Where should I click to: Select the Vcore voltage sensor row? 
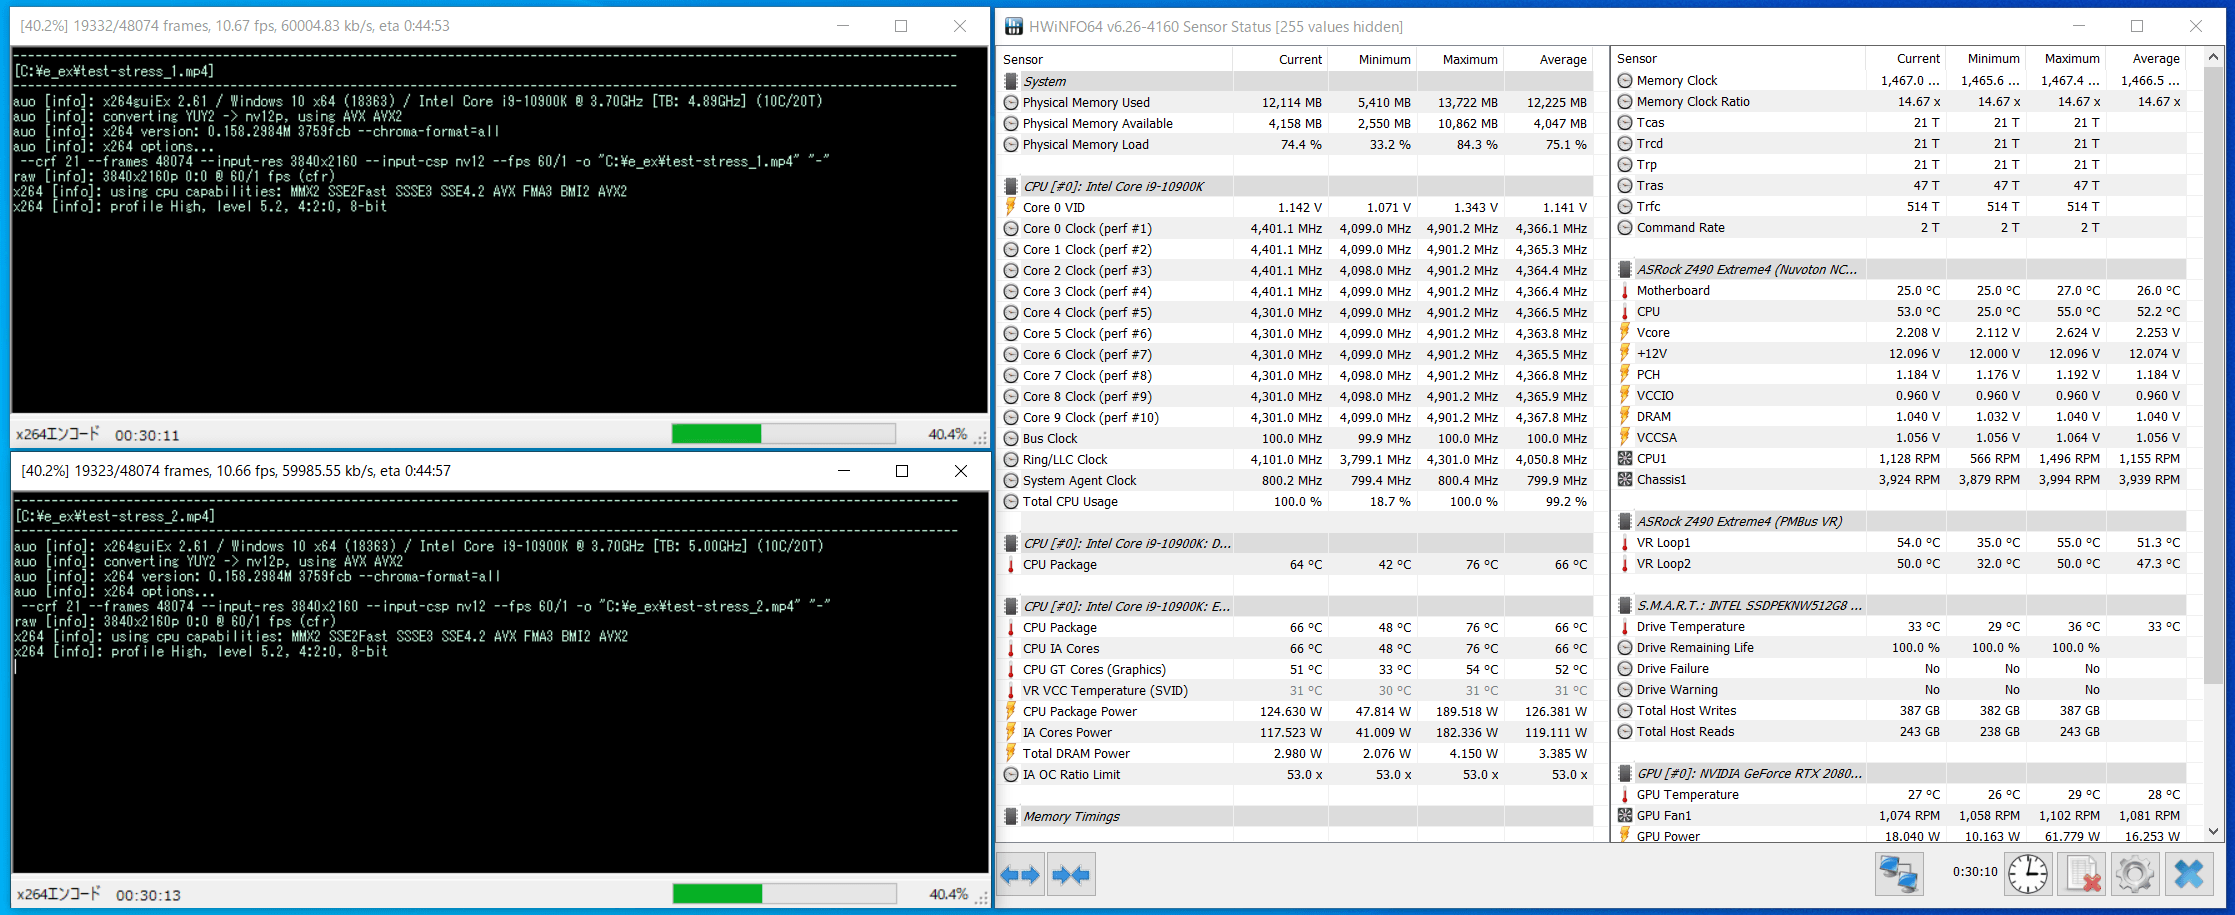1900,333
